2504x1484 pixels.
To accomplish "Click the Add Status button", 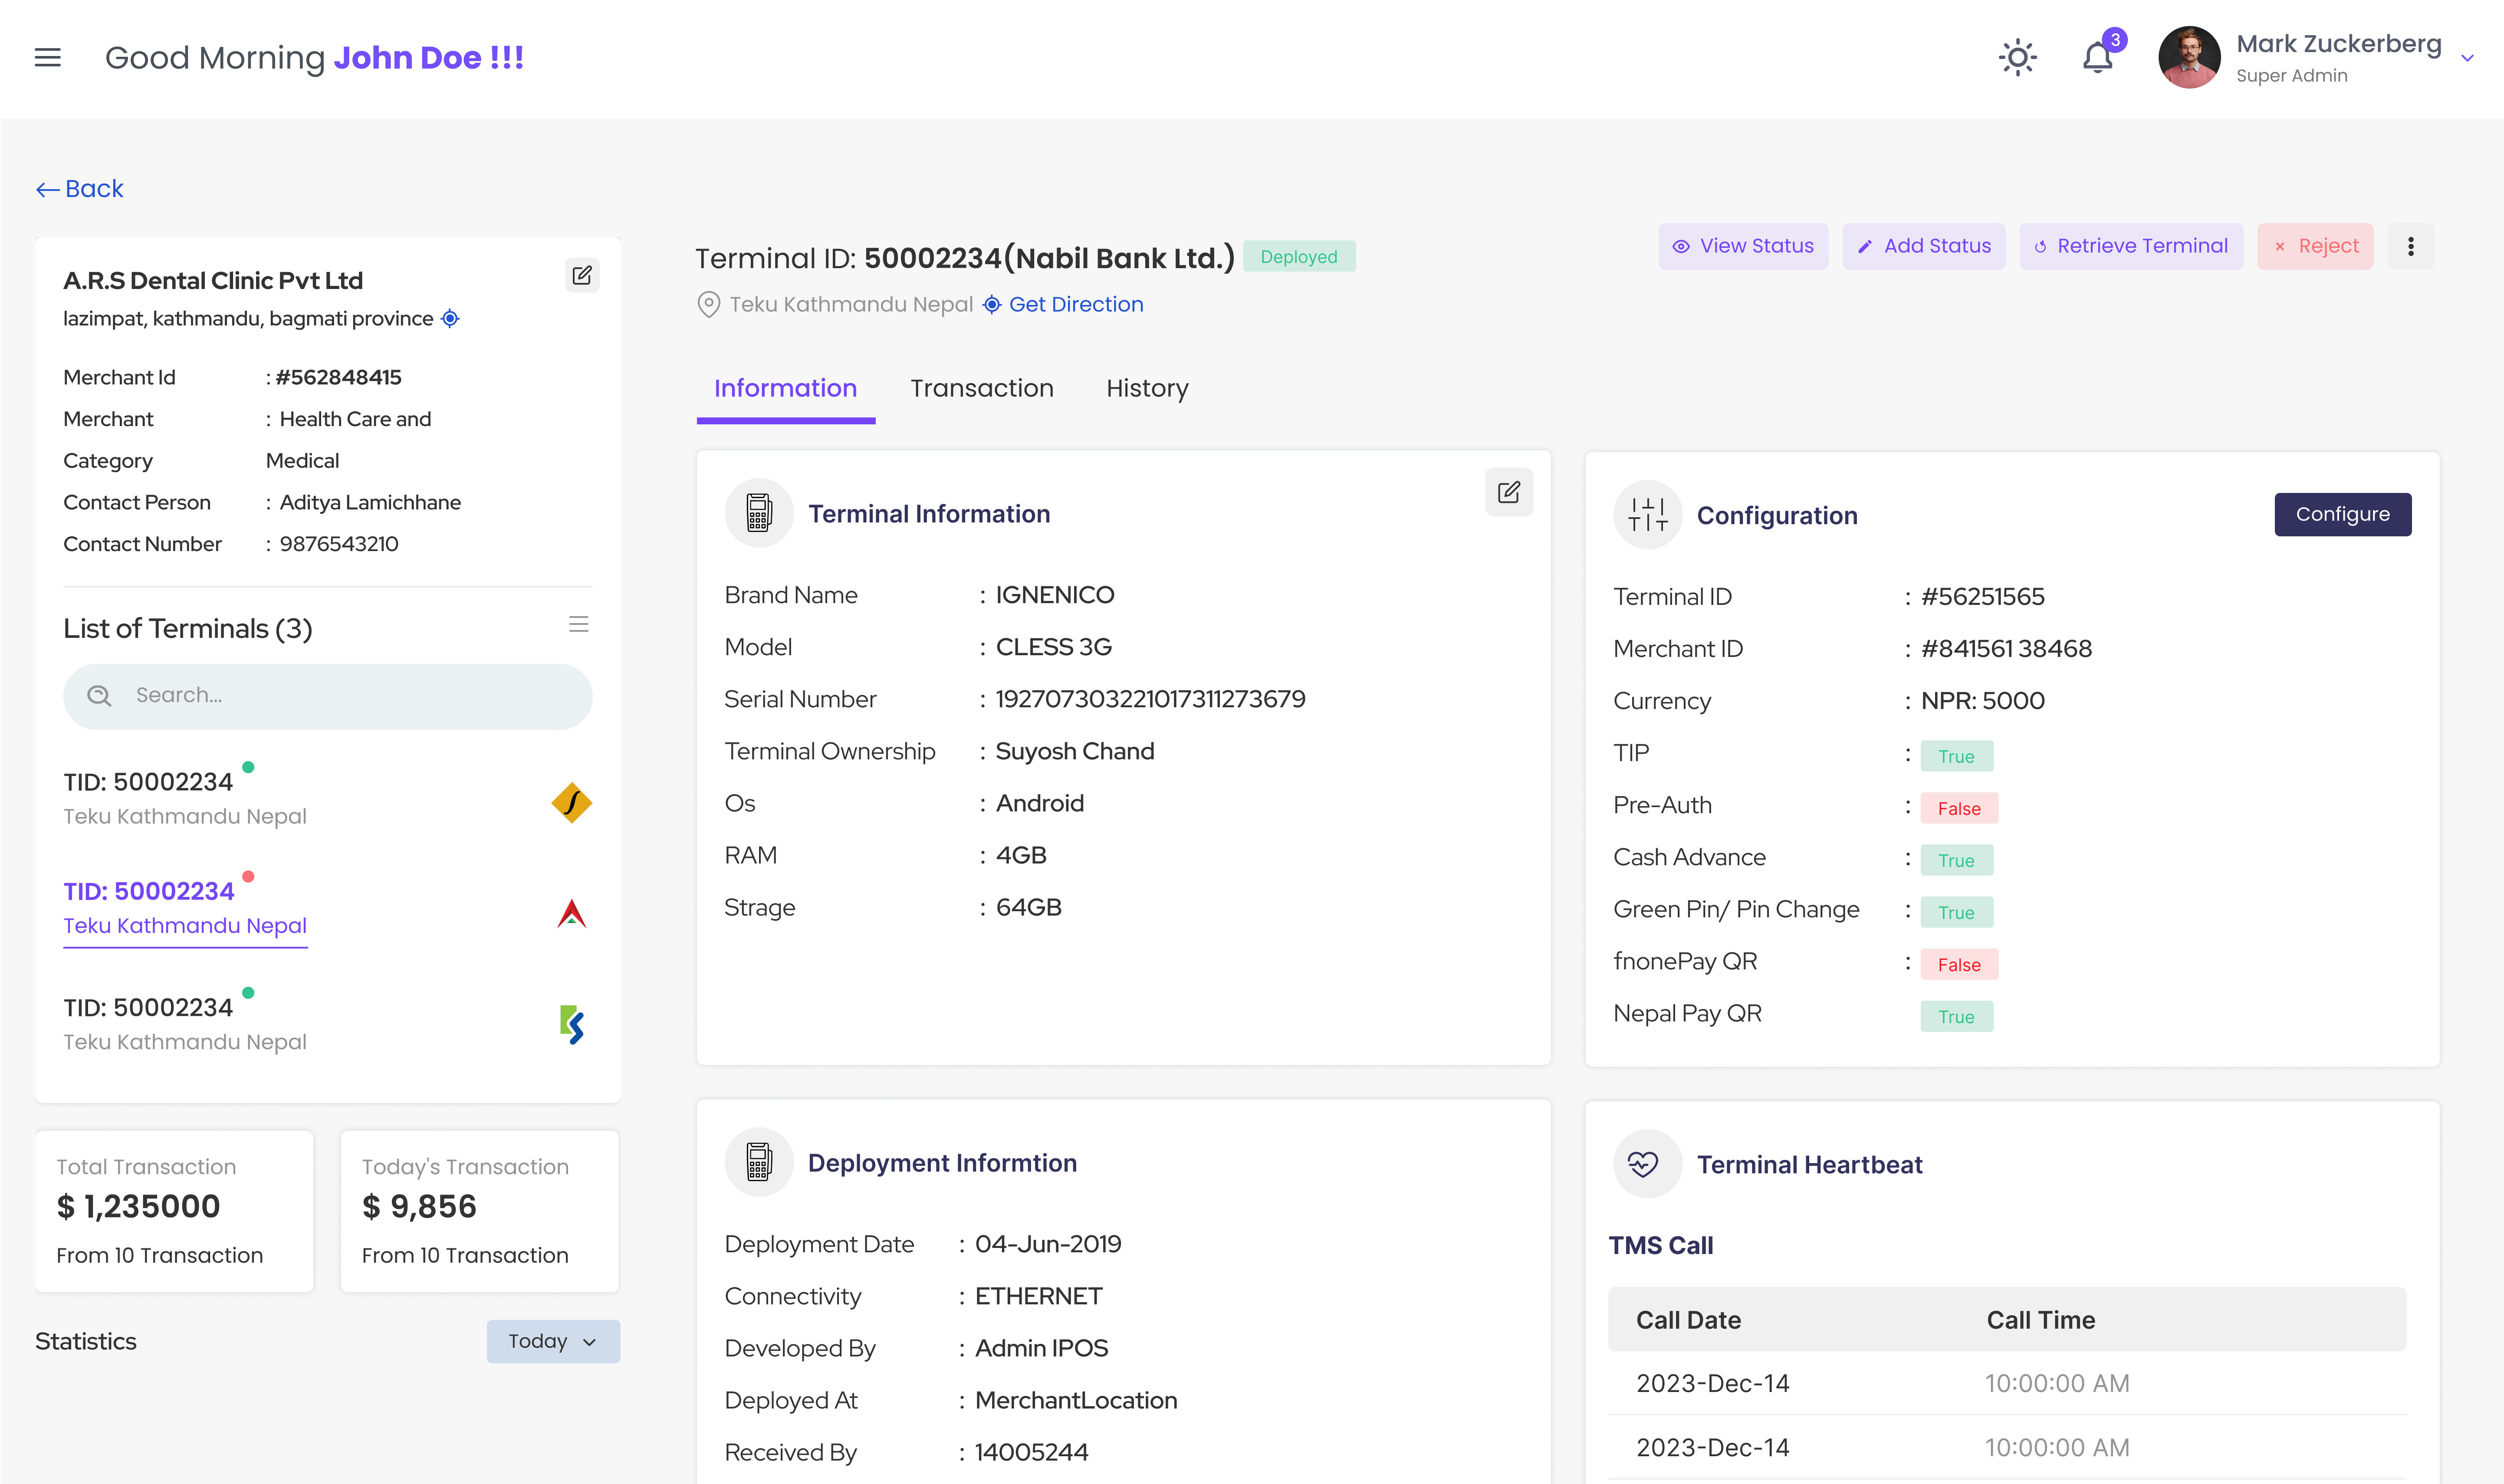I will [x=1923, y=246].
